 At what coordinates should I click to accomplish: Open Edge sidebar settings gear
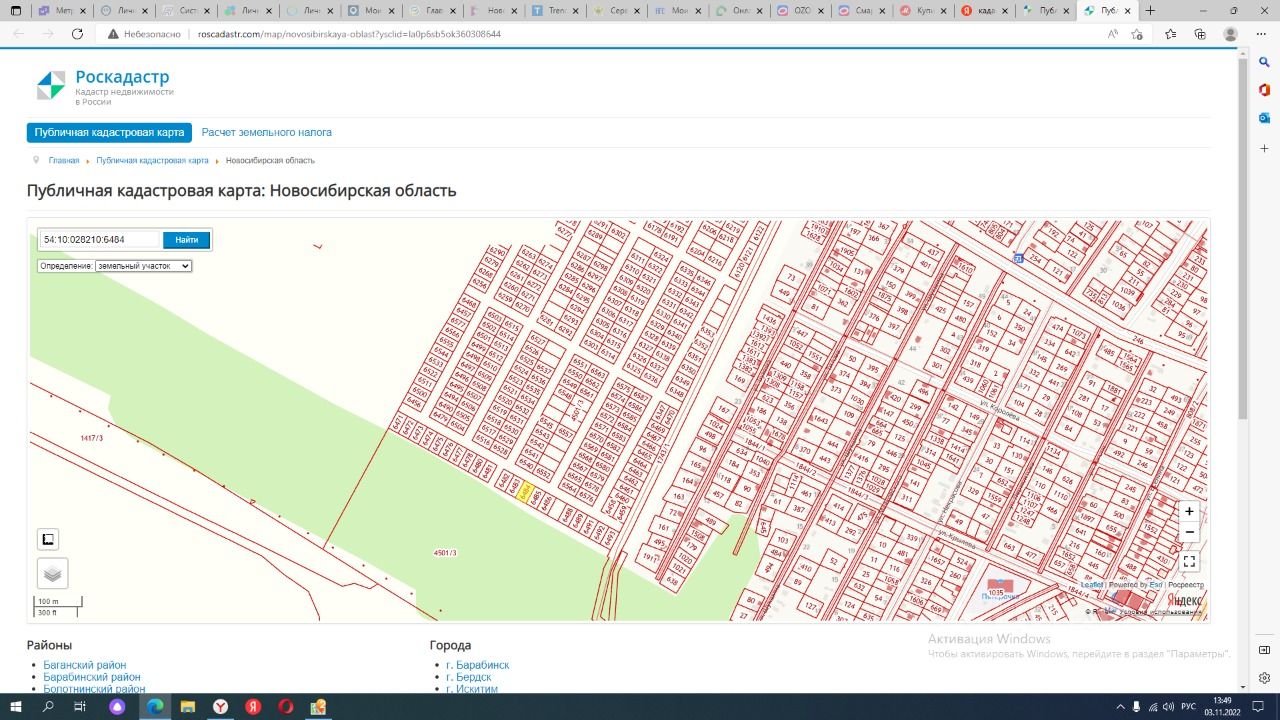coord(1264,678)
